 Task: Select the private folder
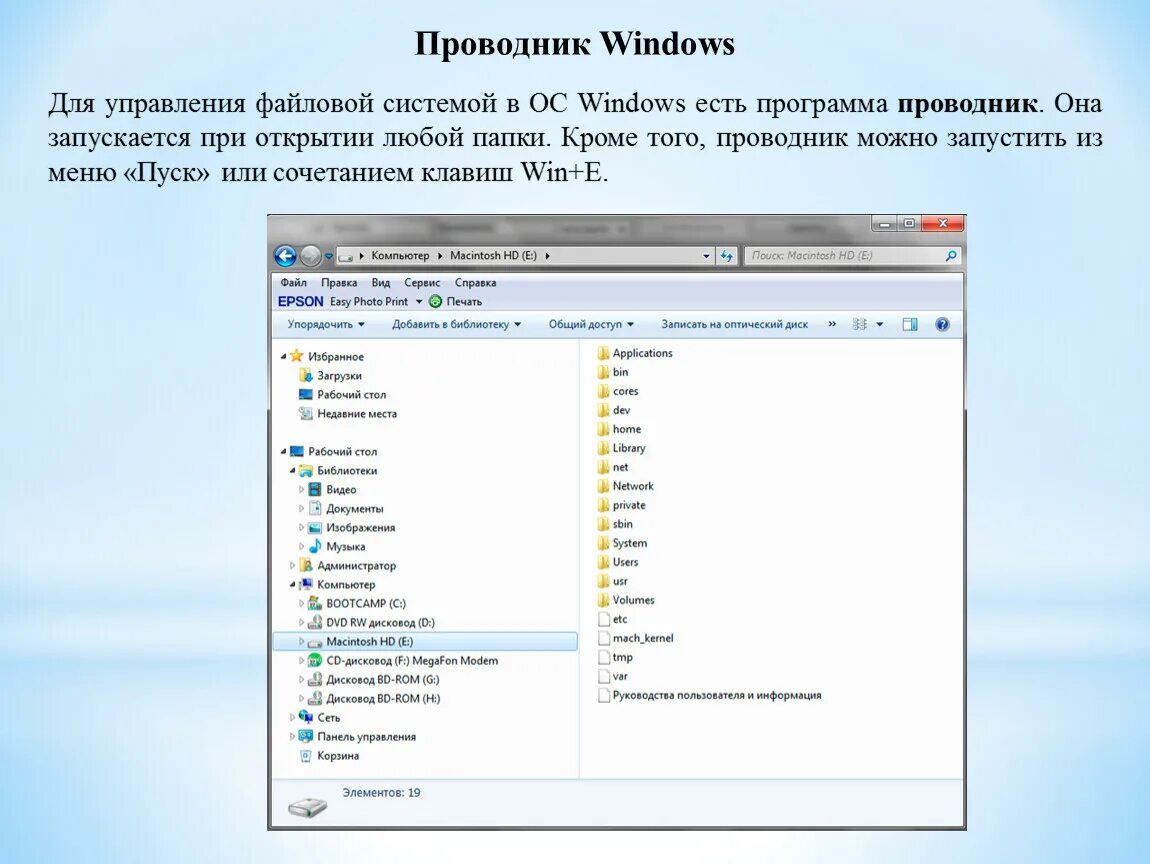coord(622,505)
